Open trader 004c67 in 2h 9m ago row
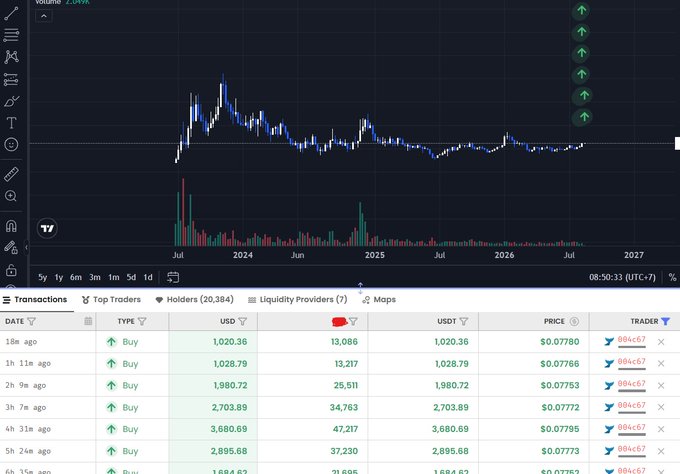 (631, 384)
